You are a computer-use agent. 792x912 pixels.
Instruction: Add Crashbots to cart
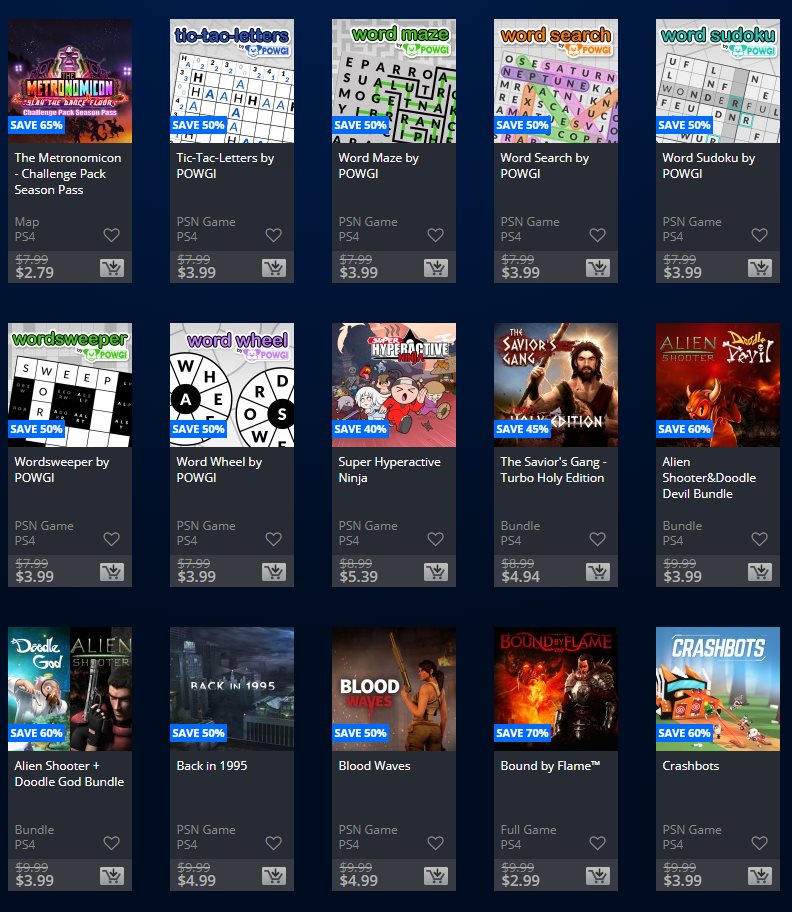(x=759, y=876)
